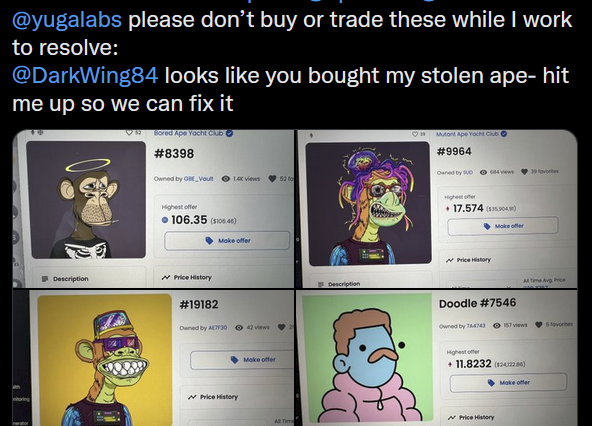Open owner link GBE_Vault

coord(198,179)
